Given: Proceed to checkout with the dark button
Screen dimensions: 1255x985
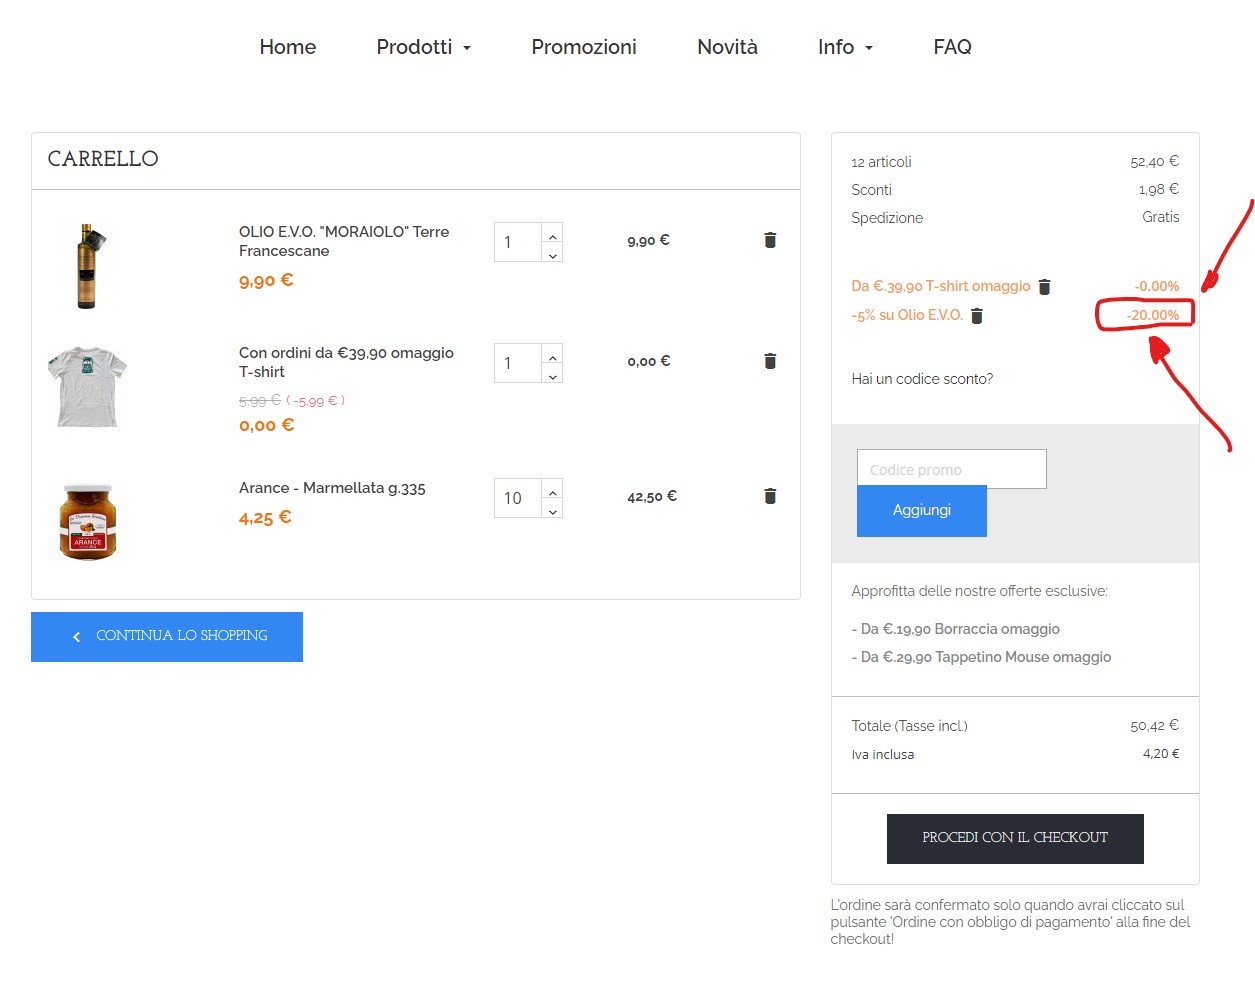Looking at the screenshot, I should [1014, 838].
